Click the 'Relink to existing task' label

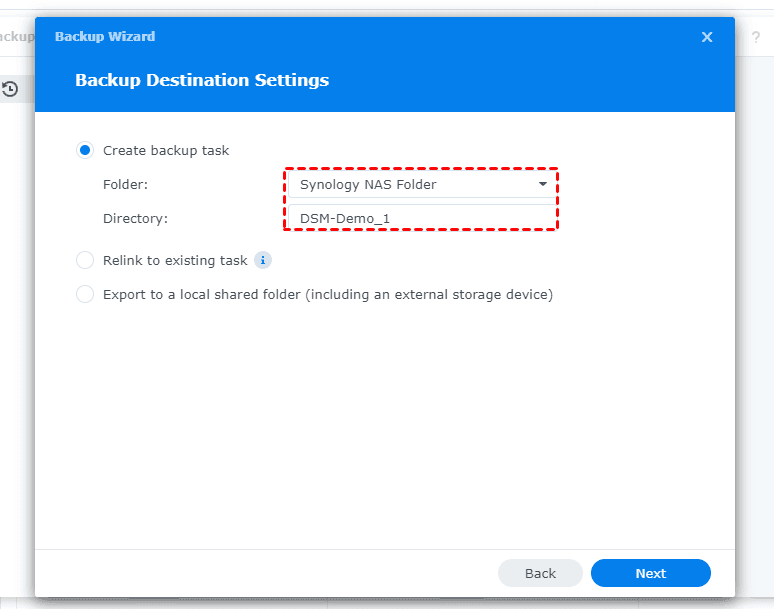coord(175,260)
